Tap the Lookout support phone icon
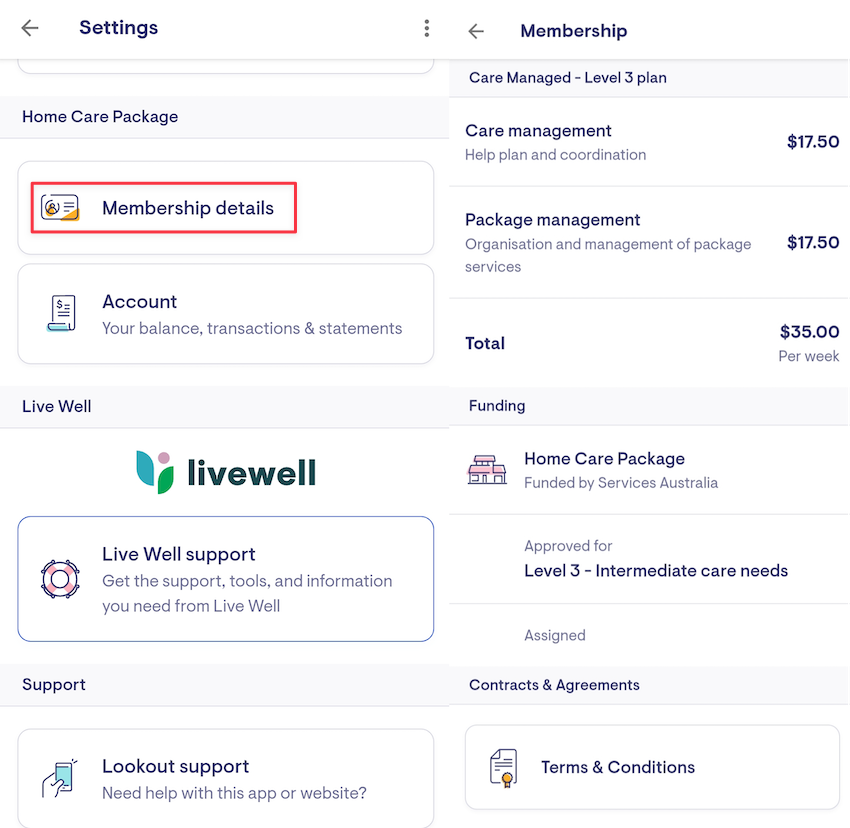Viewport: 850px width, 828px height. pyautogui.click(x=60, y=779)
